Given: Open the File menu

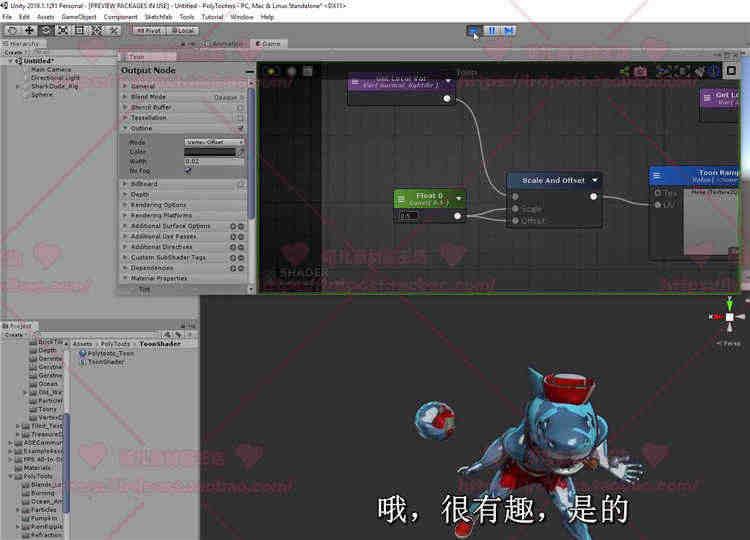Looking at the screenshot, I should [7, 17].
